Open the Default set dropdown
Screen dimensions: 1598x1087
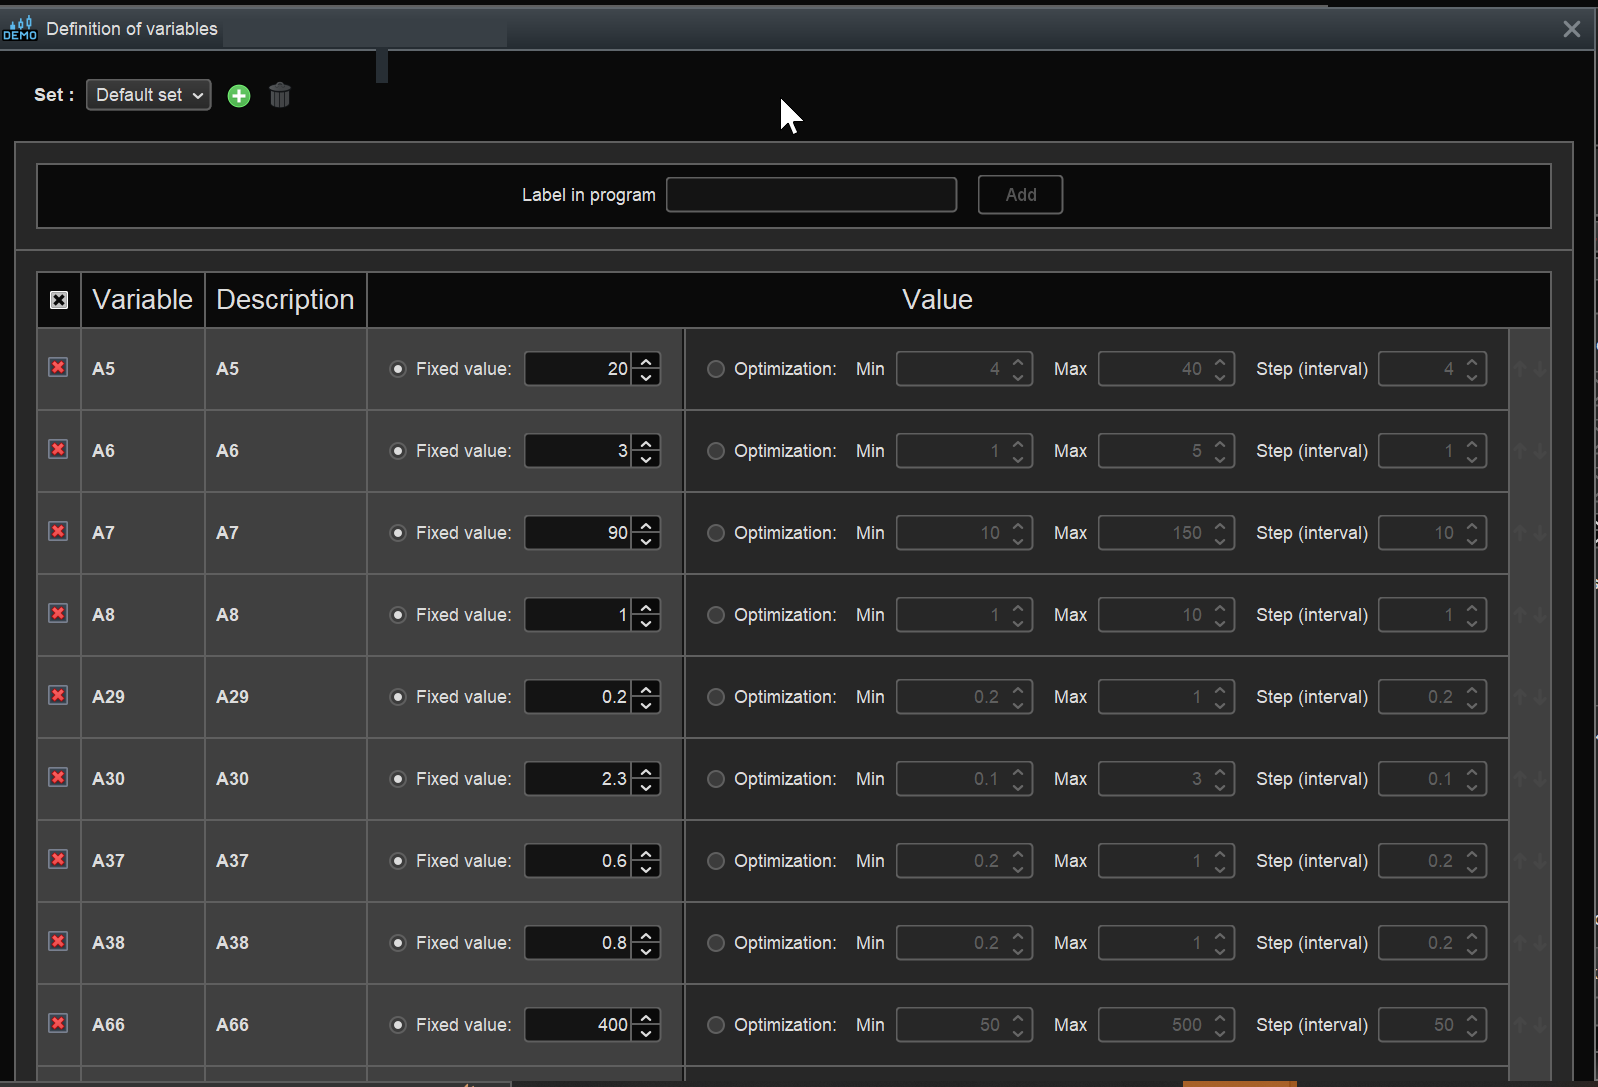pyautogui.click(x=149, y=95)
